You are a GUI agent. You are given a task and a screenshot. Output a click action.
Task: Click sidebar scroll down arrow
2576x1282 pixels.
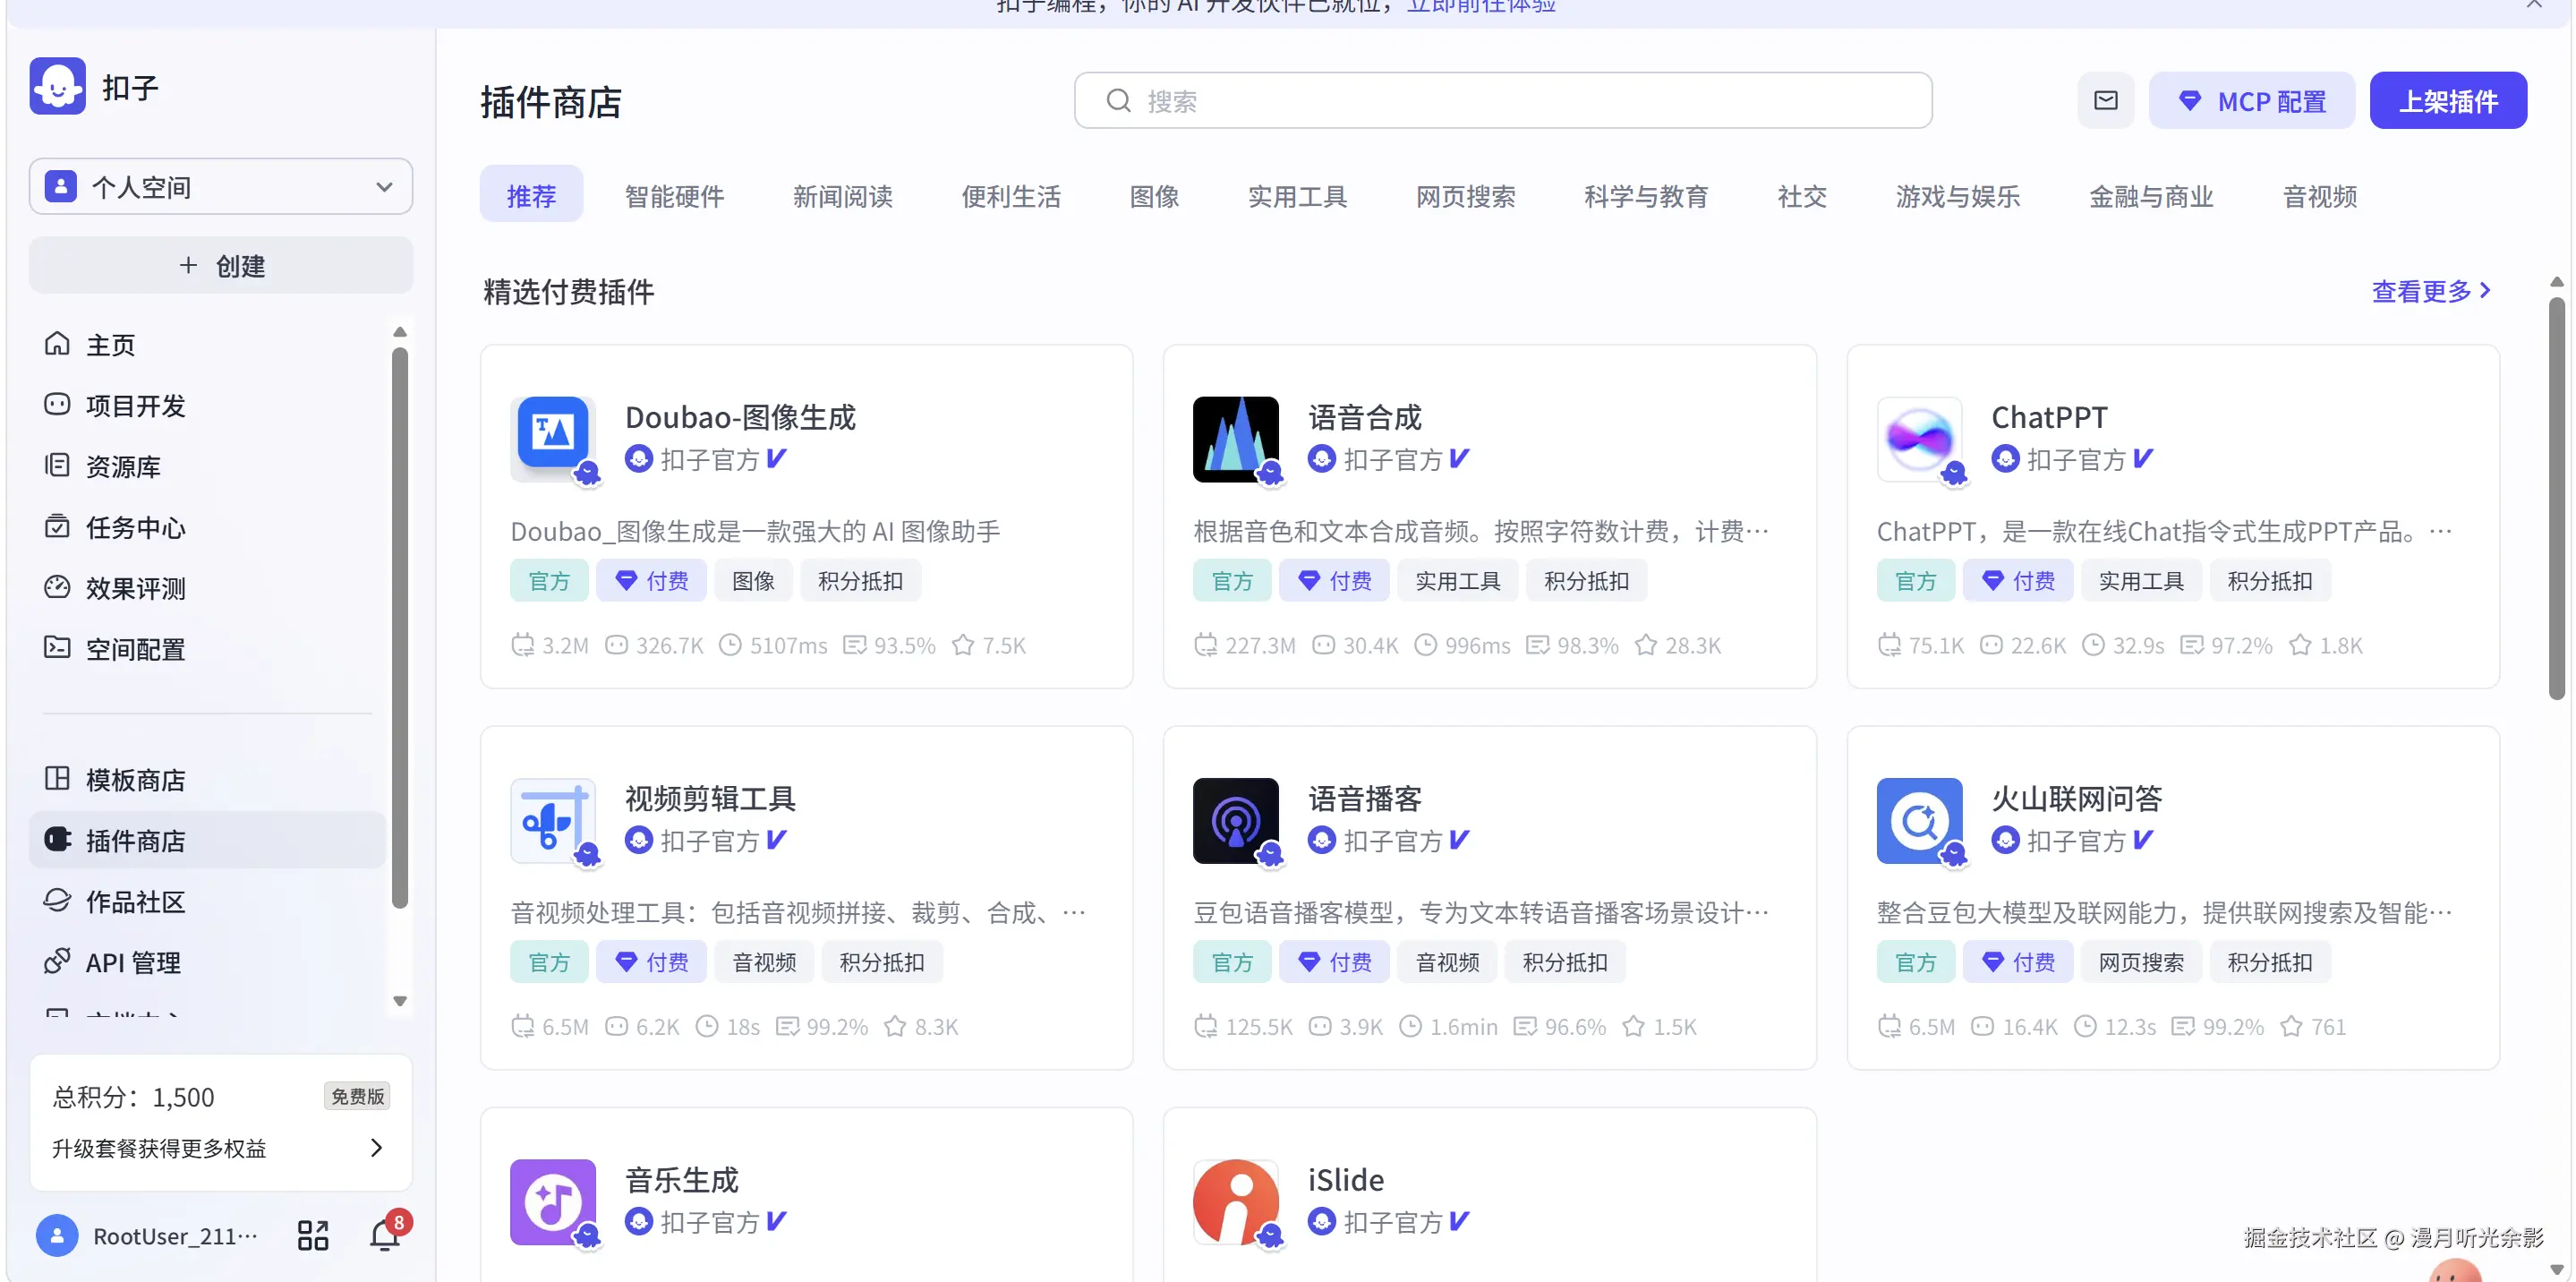click(x=400, y=1001)
